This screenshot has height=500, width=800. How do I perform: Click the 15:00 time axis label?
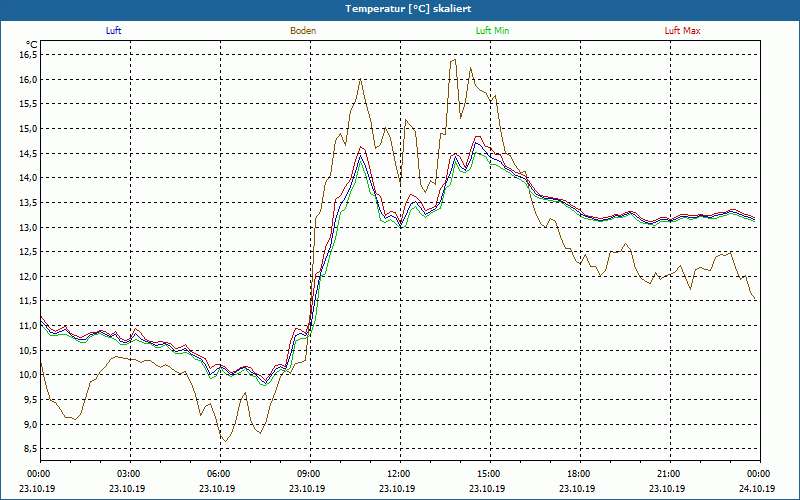491,474
